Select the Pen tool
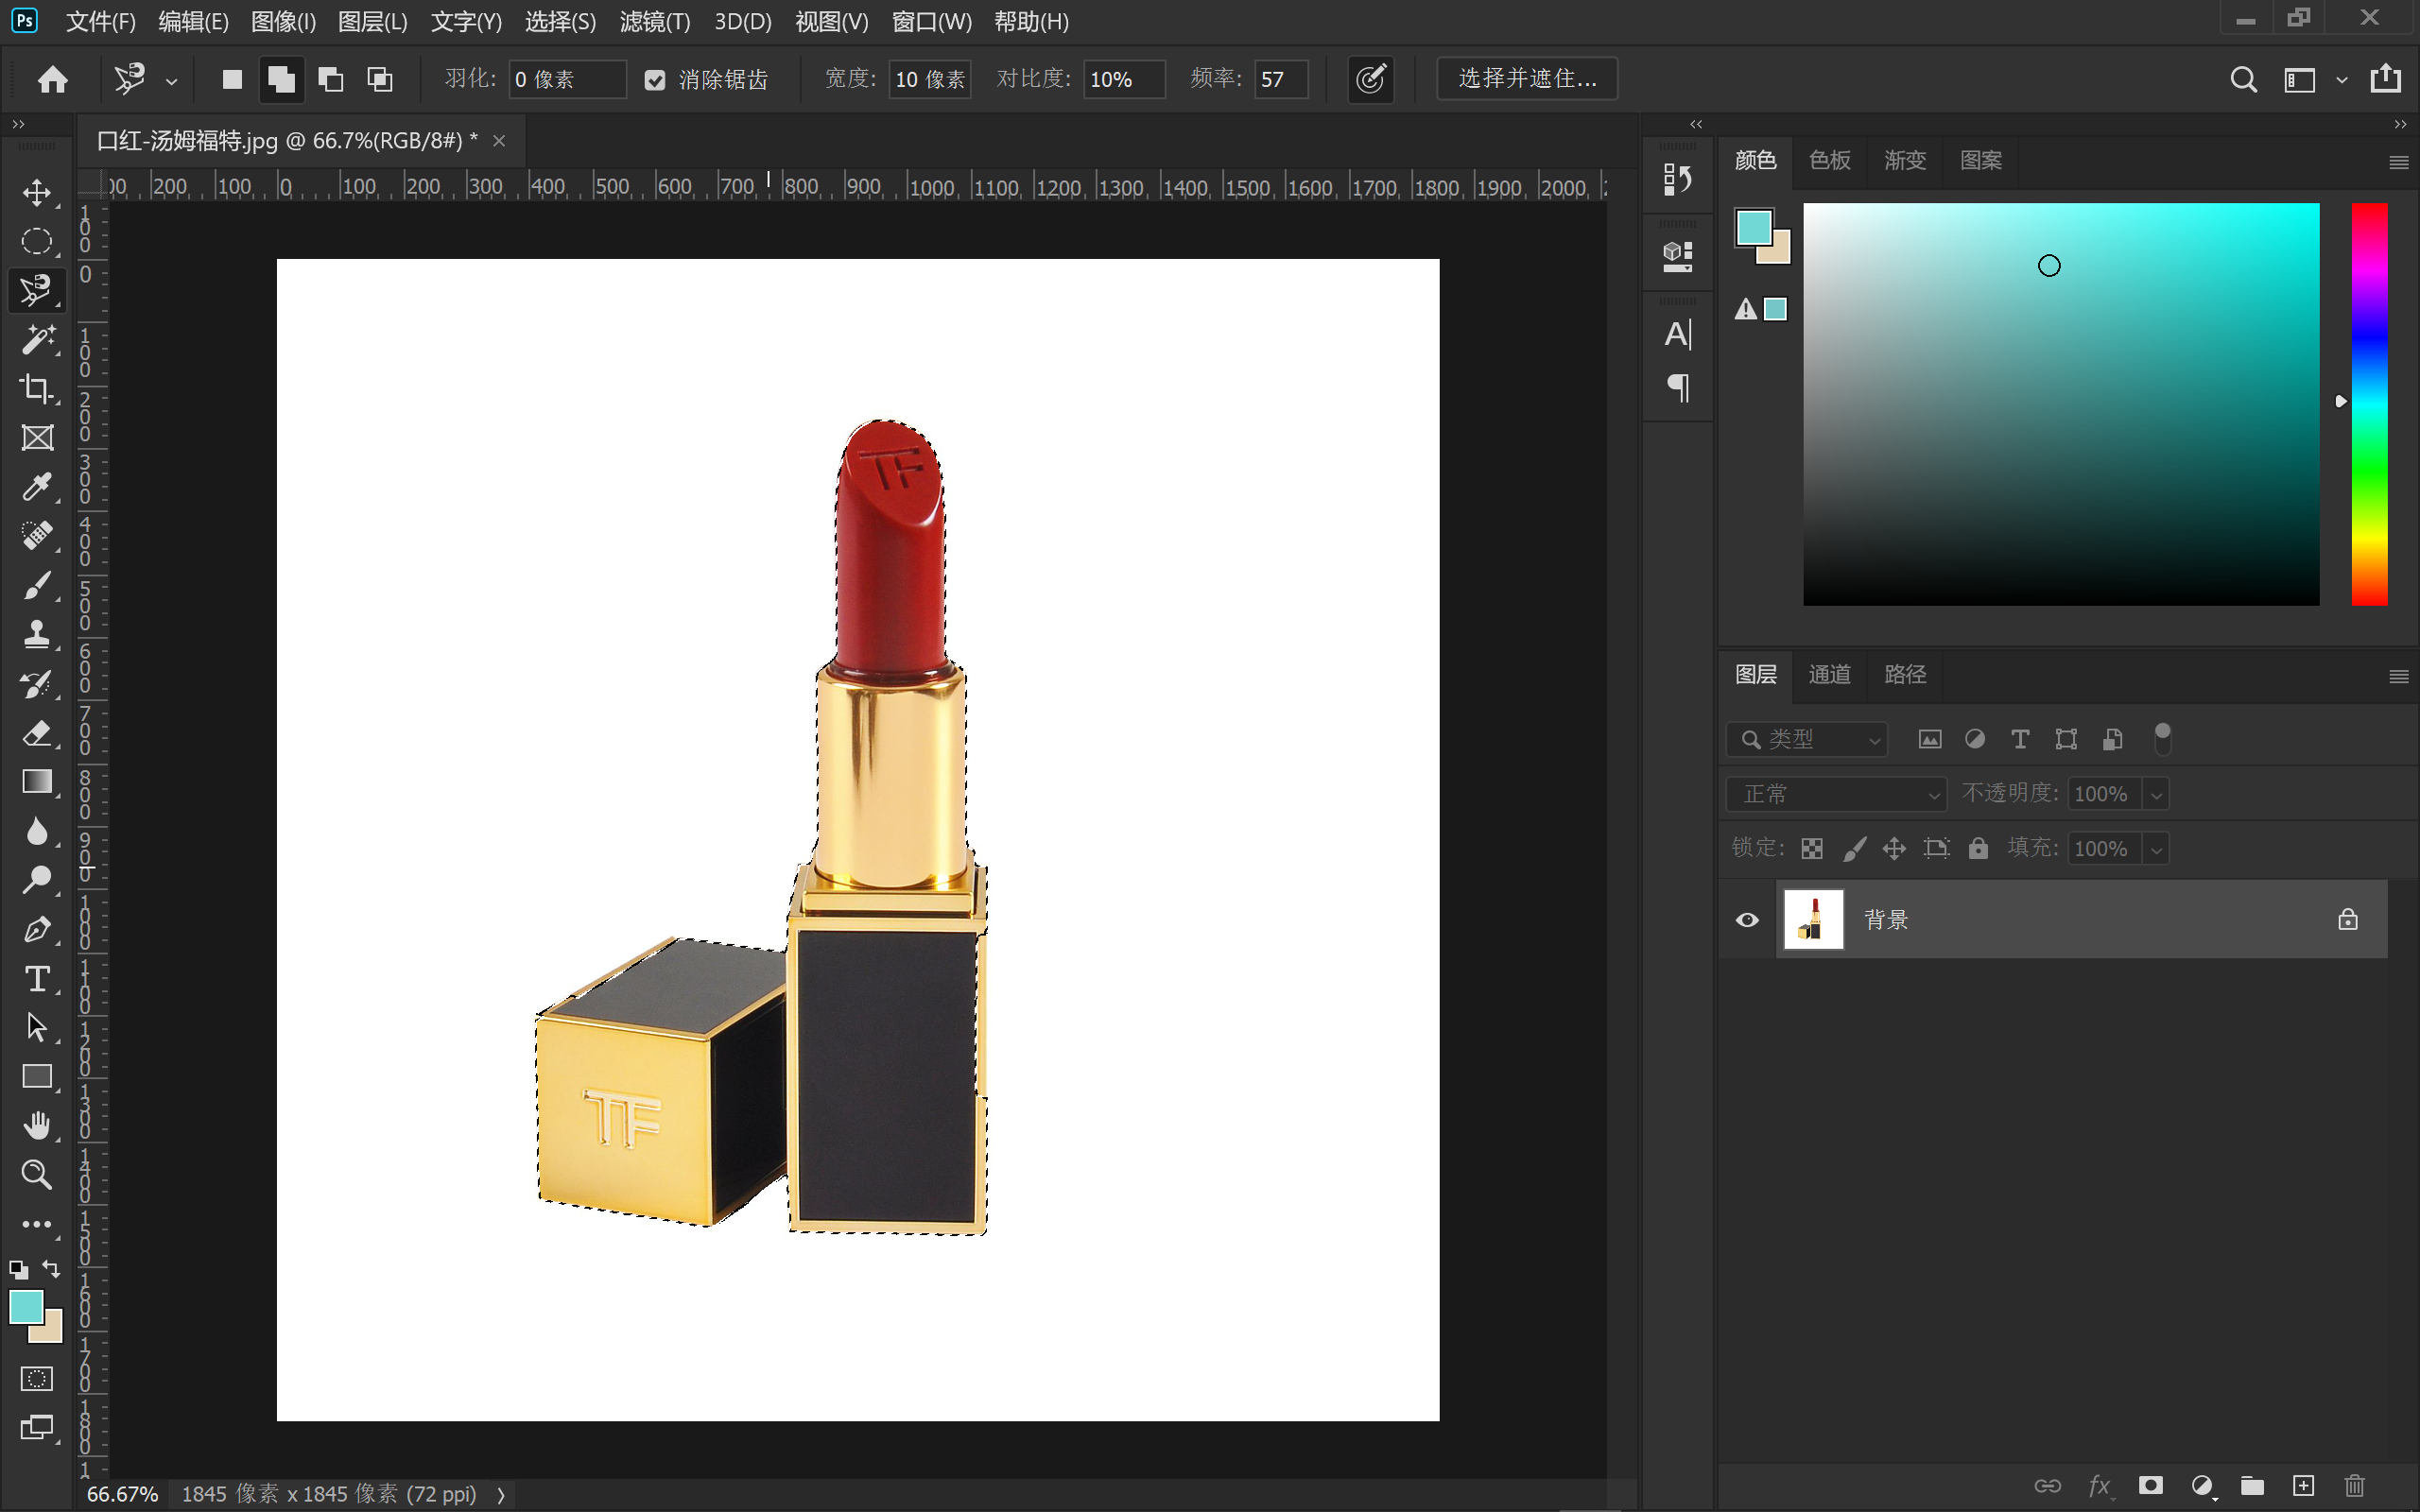Image resolution: width=2420 pixels, height=1512 pixels. tap(37, 929)
